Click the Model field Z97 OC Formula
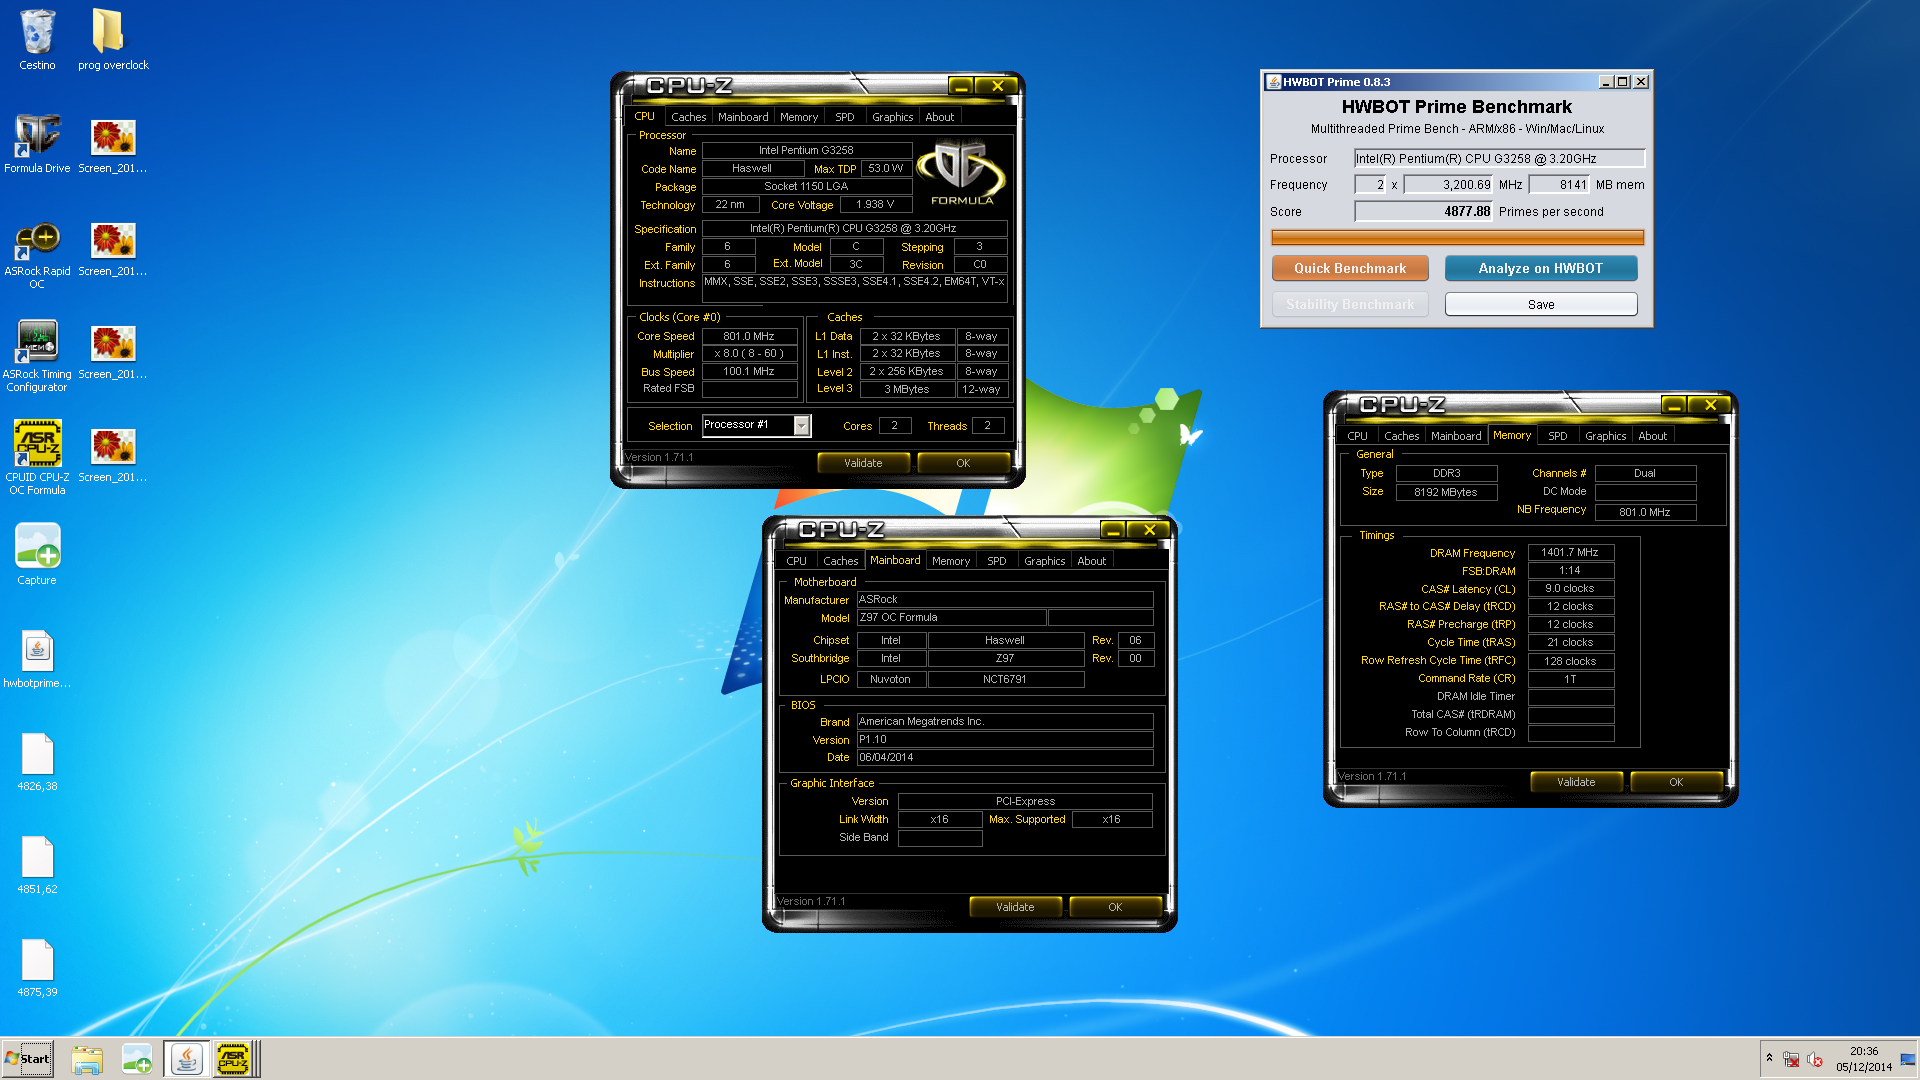Viewport: 1920px width, 1080px height. pyautogui.click(x=951, y=617)
